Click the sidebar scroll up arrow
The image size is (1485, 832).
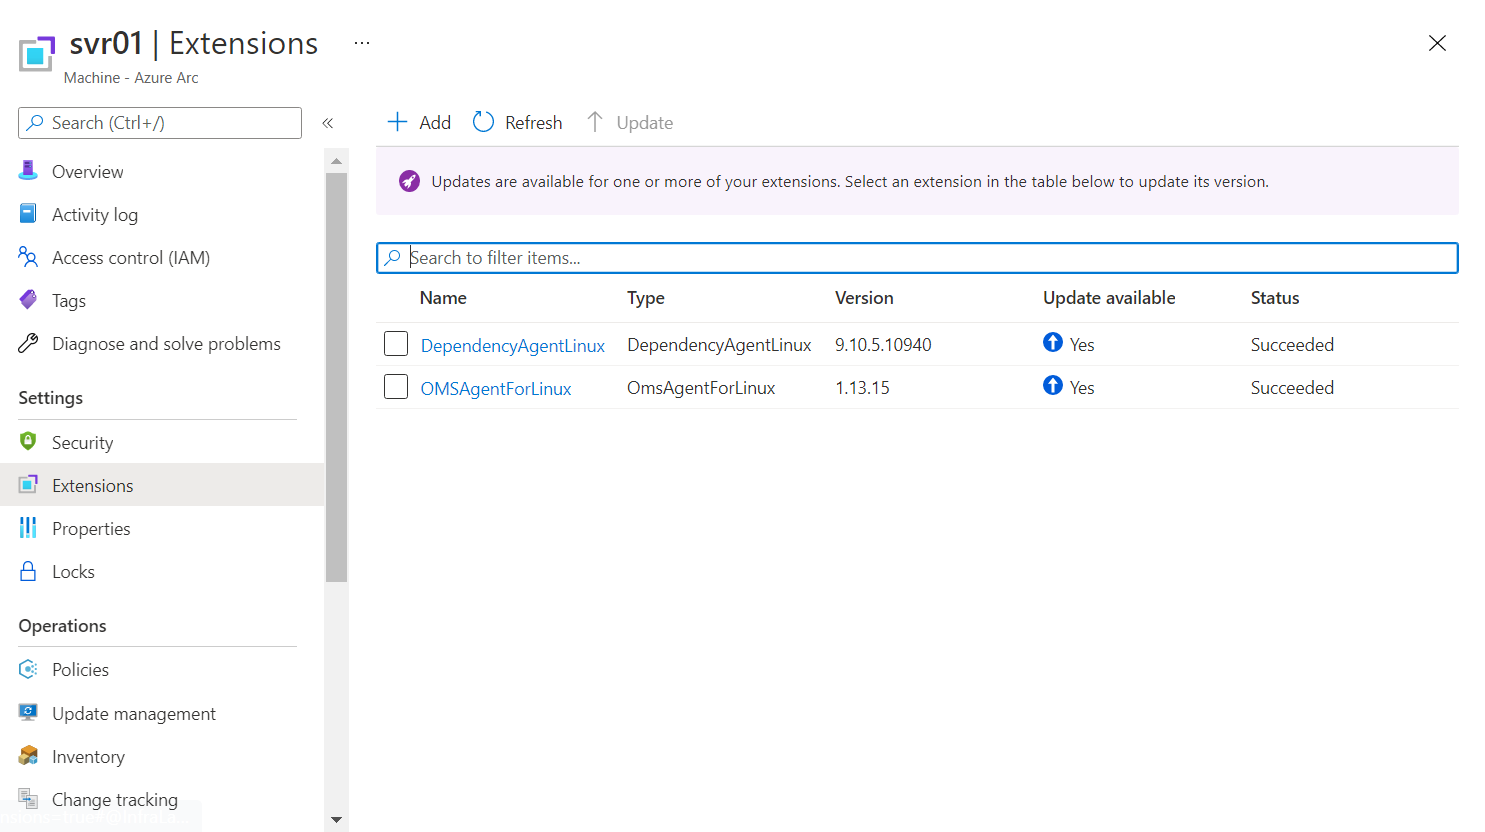[x=336, y=161]
